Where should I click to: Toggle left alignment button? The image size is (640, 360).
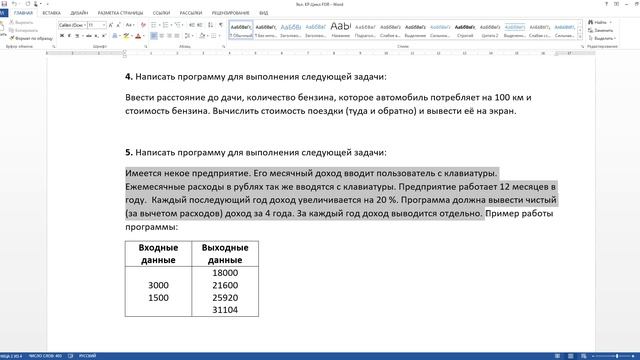(154, 36)
